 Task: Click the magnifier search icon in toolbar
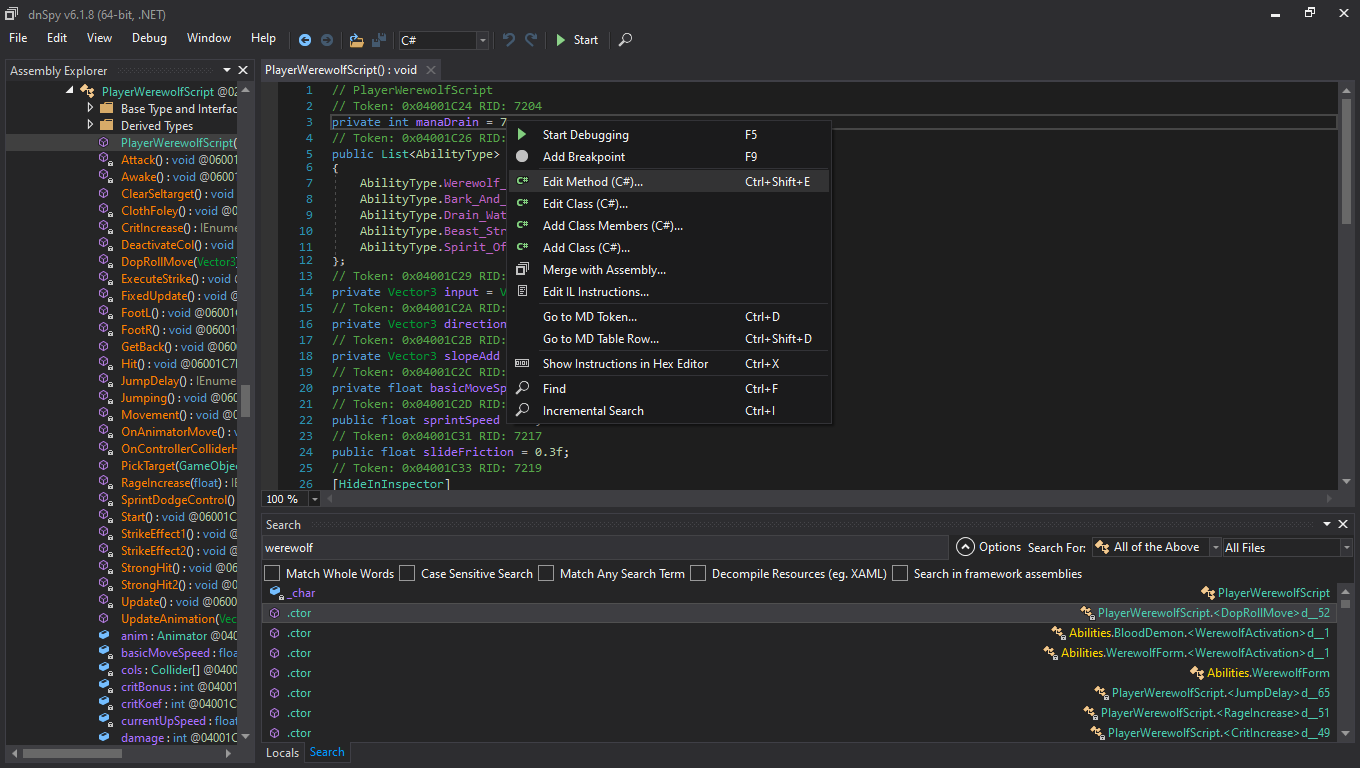(625, 40)
